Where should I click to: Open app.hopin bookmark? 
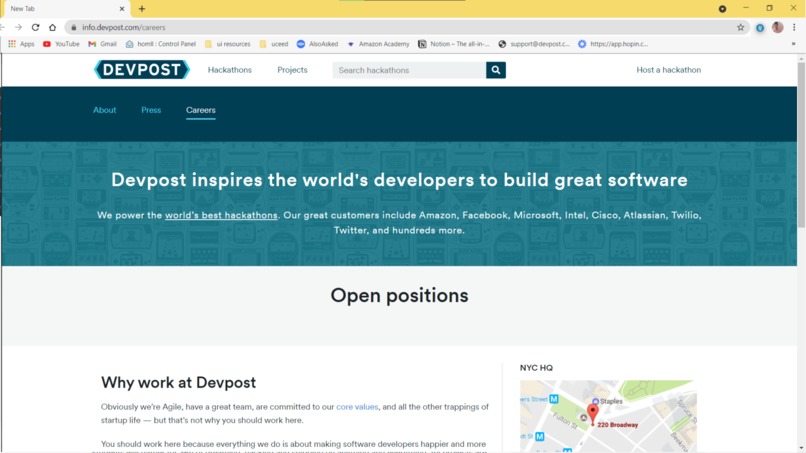[613, 44]
